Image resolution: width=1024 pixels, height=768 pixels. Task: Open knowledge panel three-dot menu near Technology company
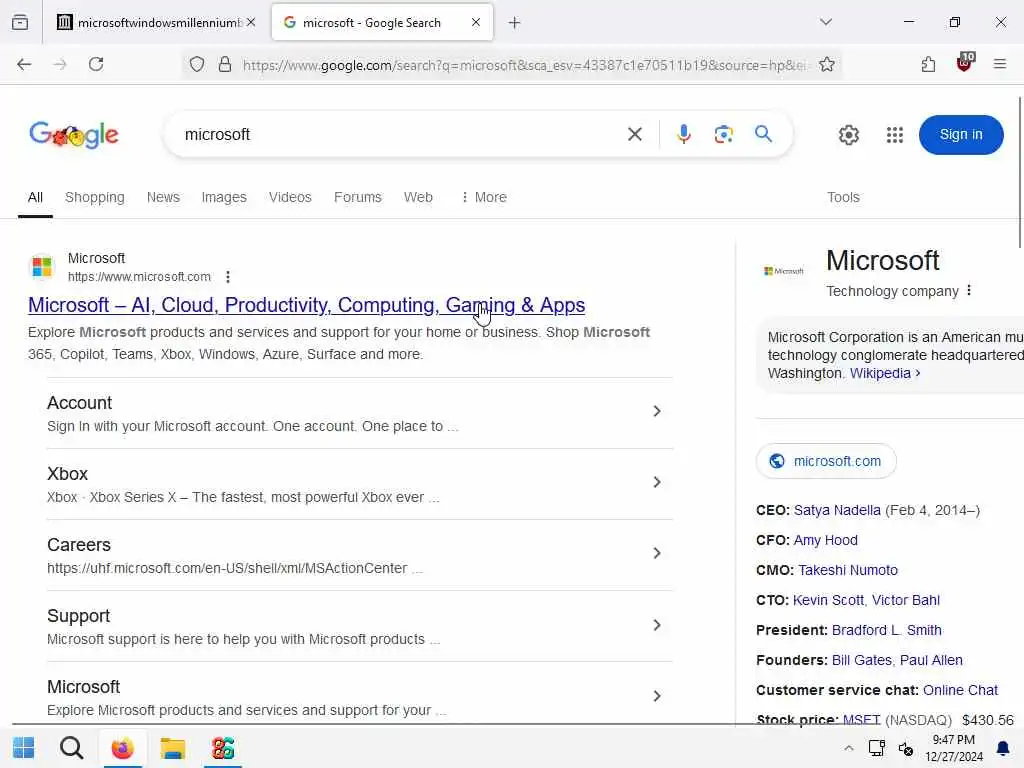[969, 290]
